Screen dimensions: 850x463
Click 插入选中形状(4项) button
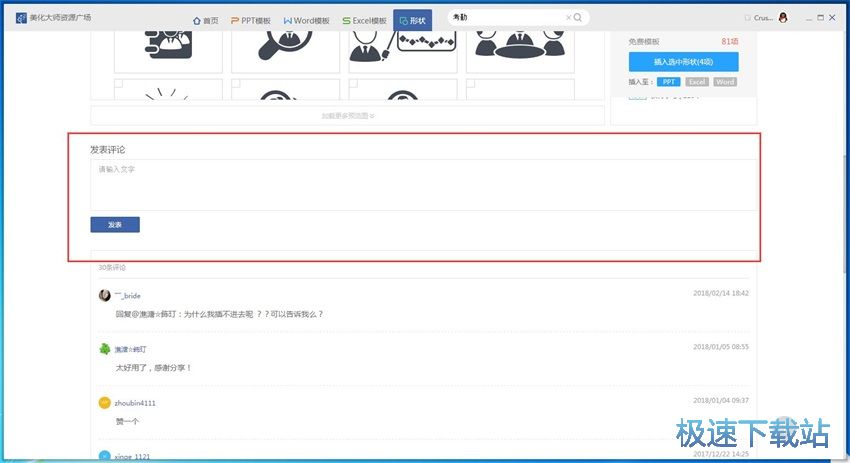click(683, 62)
